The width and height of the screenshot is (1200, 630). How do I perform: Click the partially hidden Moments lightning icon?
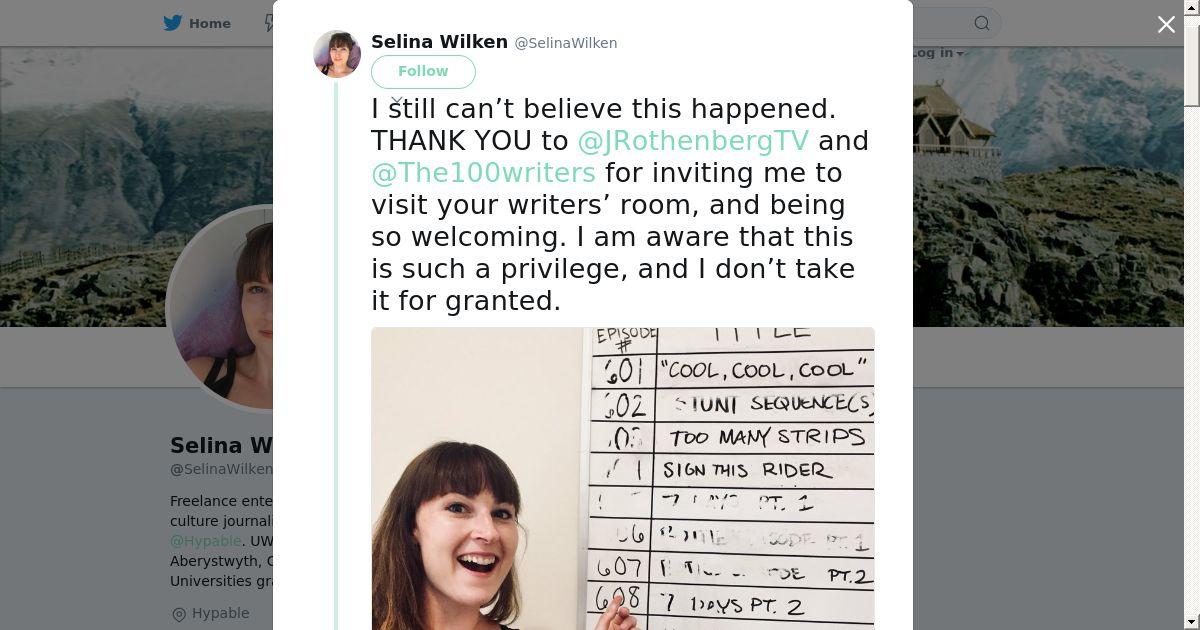(269, 23)
